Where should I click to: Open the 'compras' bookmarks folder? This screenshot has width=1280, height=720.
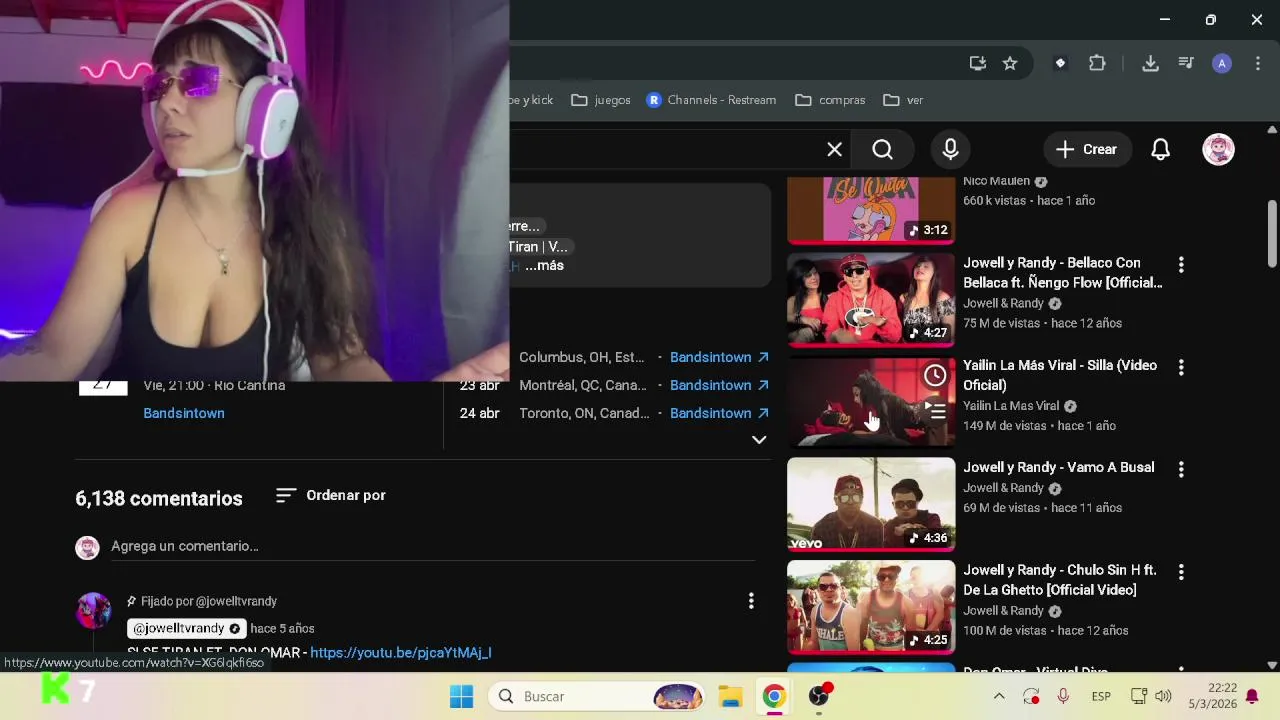[x=830, y=100]
